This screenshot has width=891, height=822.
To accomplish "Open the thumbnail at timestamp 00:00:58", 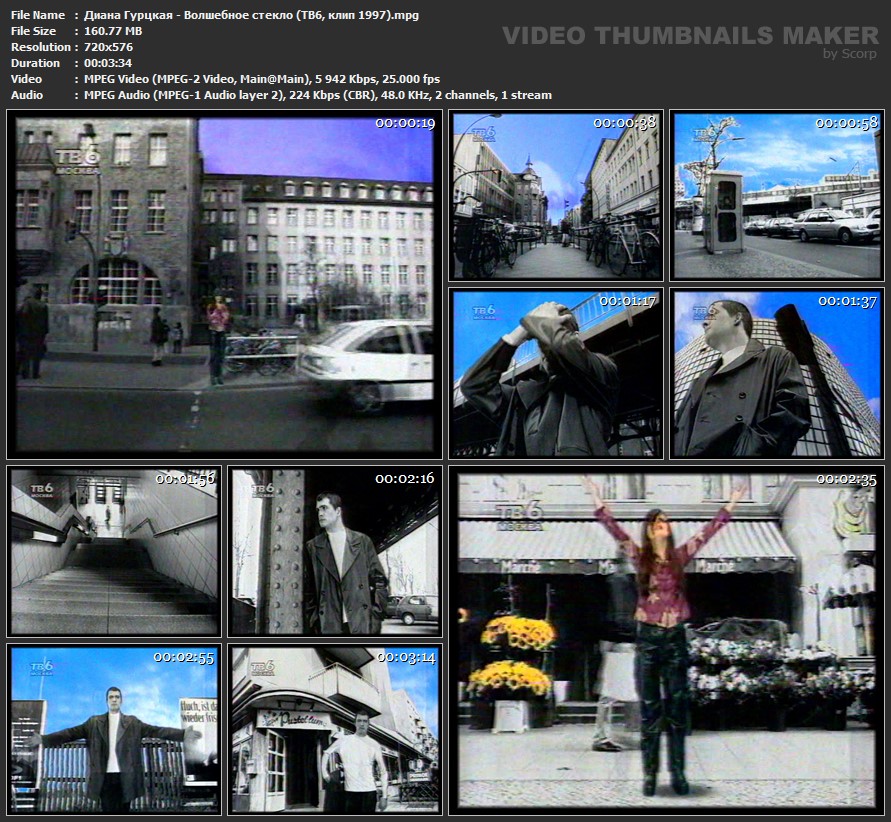I will [x=777, y=195].
